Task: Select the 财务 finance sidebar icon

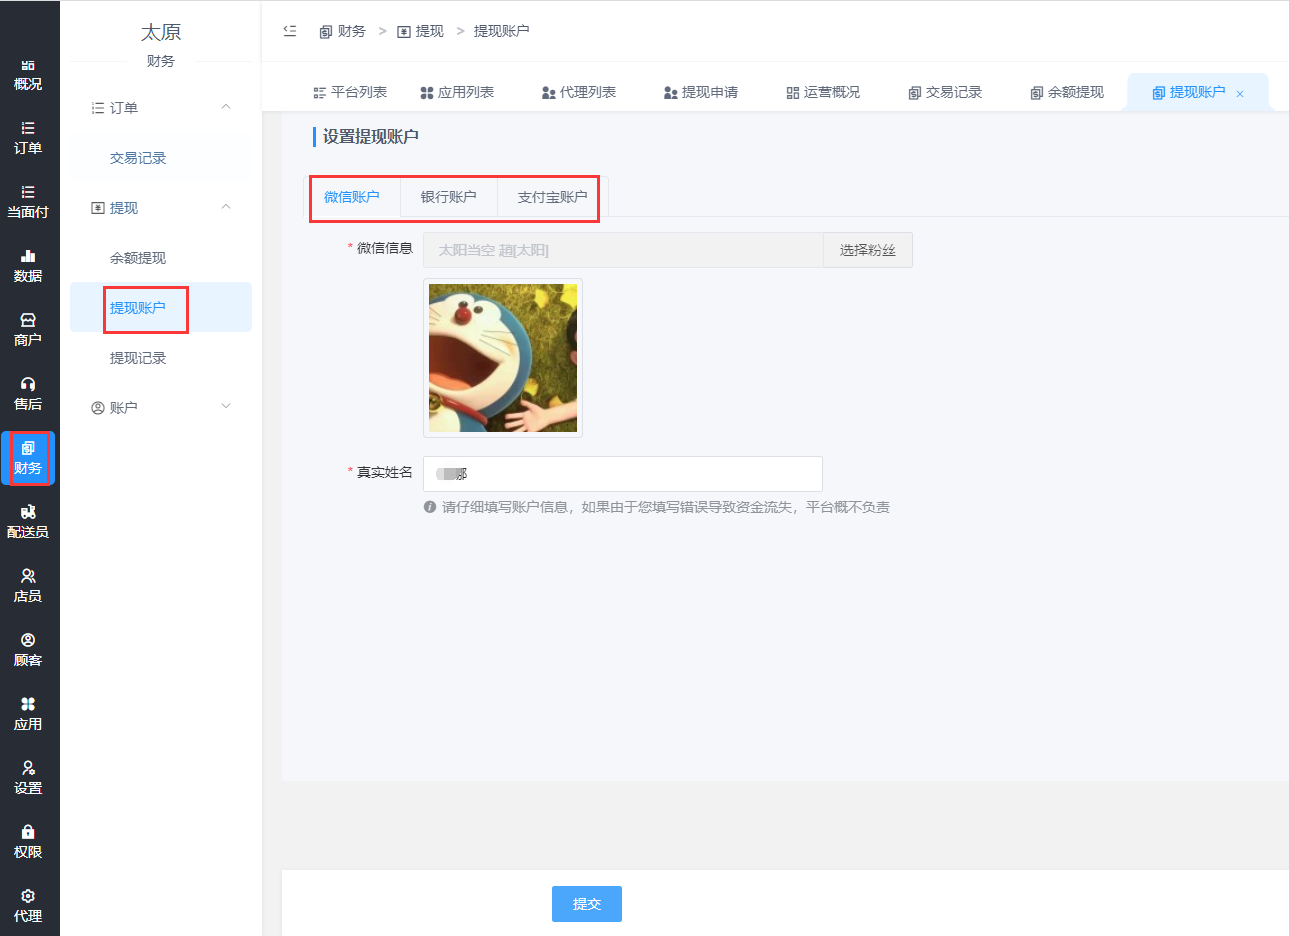Action: [x=28, y=459]
